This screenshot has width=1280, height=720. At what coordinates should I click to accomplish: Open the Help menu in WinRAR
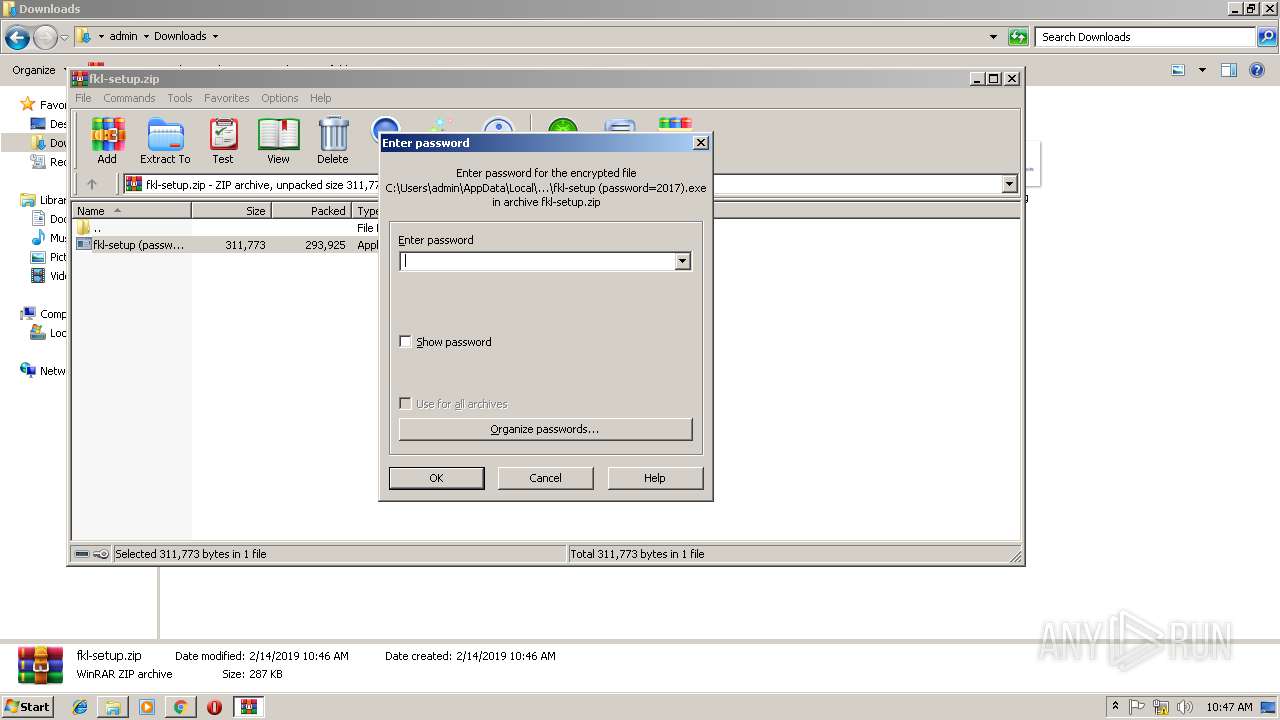coord(320,98)
